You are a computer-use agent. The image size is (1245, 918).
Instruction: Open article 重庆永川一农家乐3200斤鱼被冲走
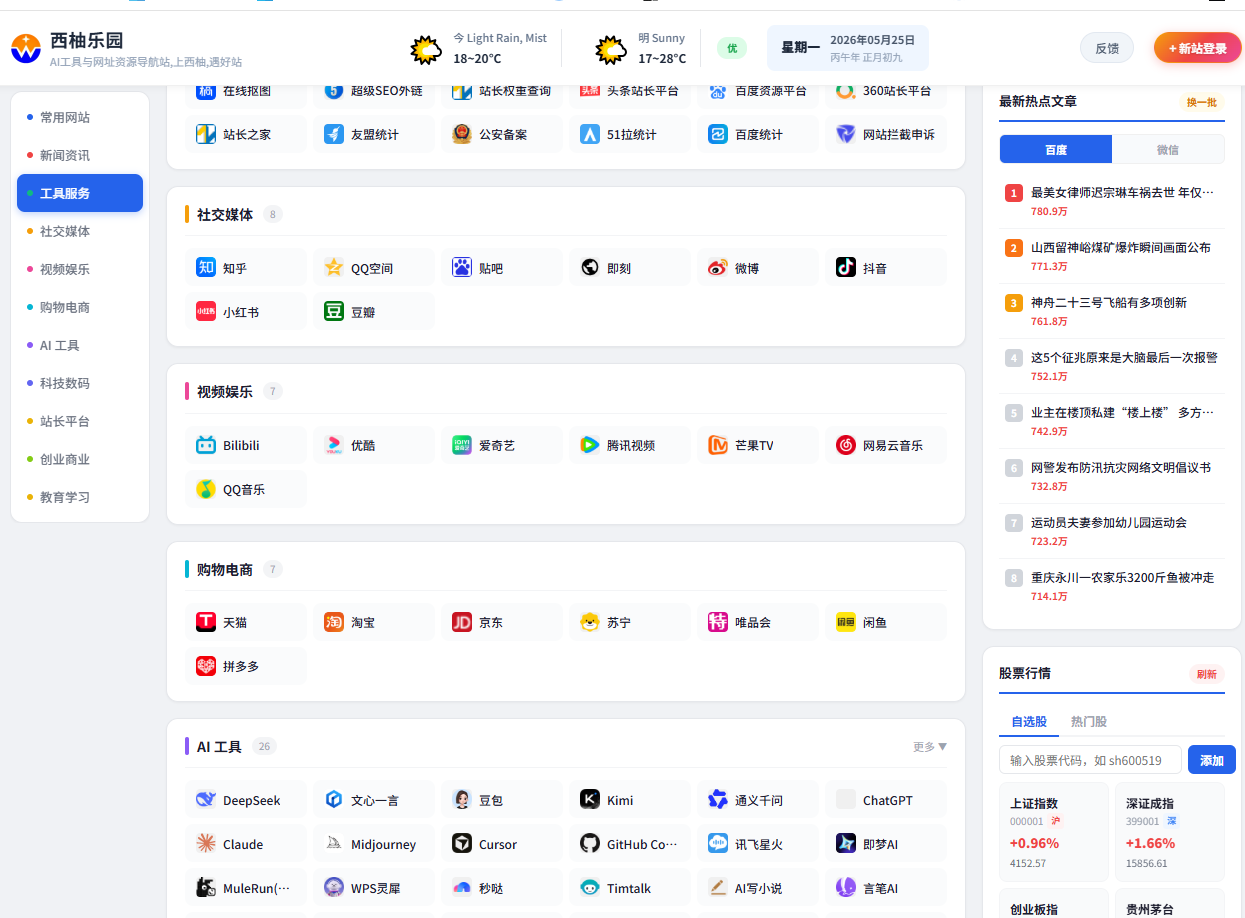[x=1122, y=577]
